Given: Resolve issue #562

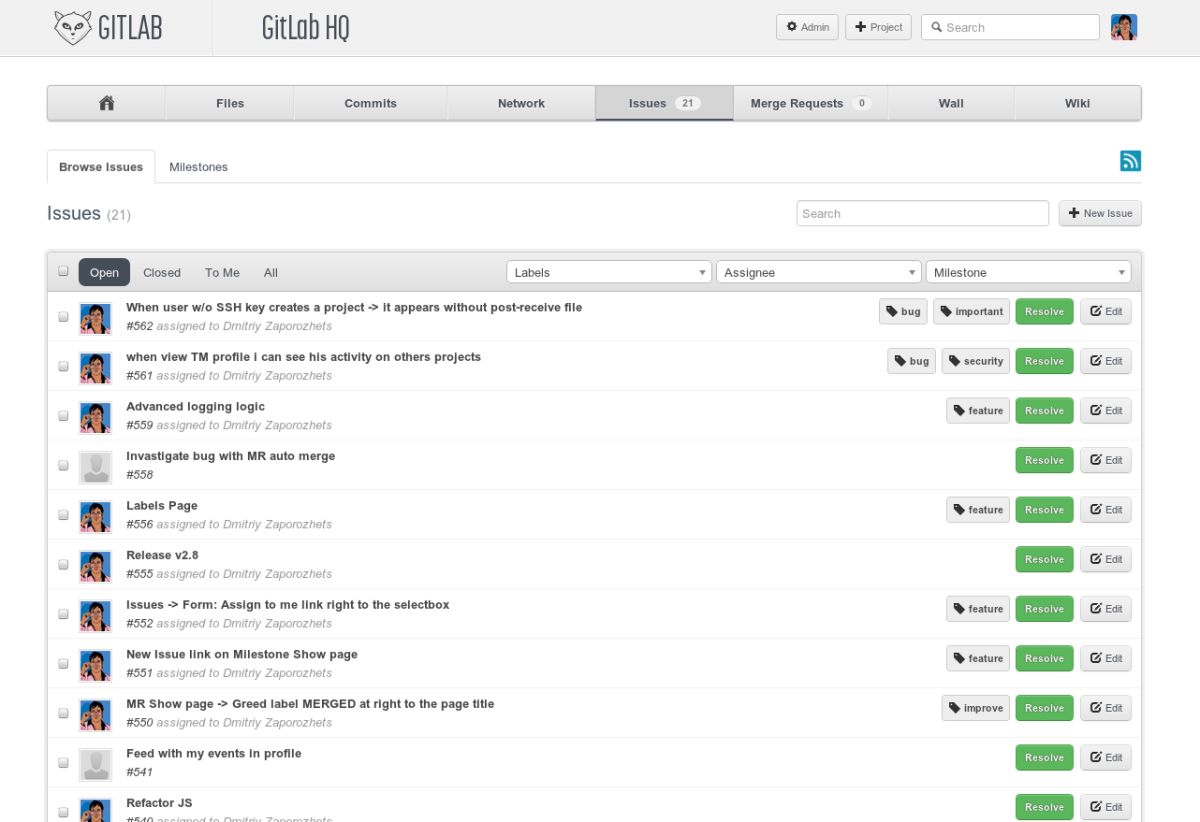Looking at the screenshot, I should [1044, 311].
